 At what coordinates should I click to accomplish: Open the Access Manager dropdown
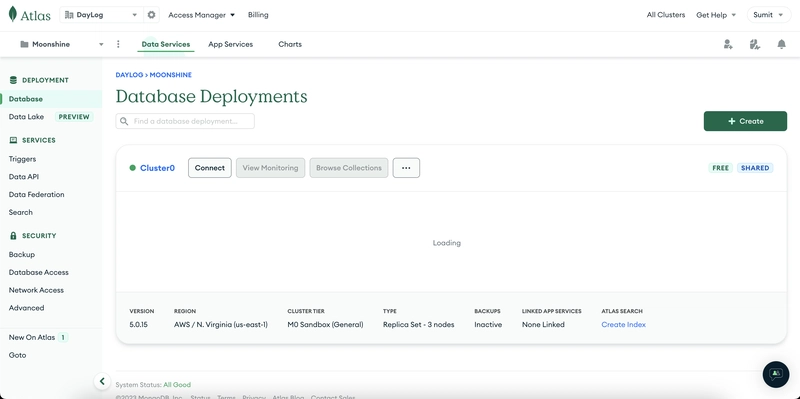pos(201,15)
